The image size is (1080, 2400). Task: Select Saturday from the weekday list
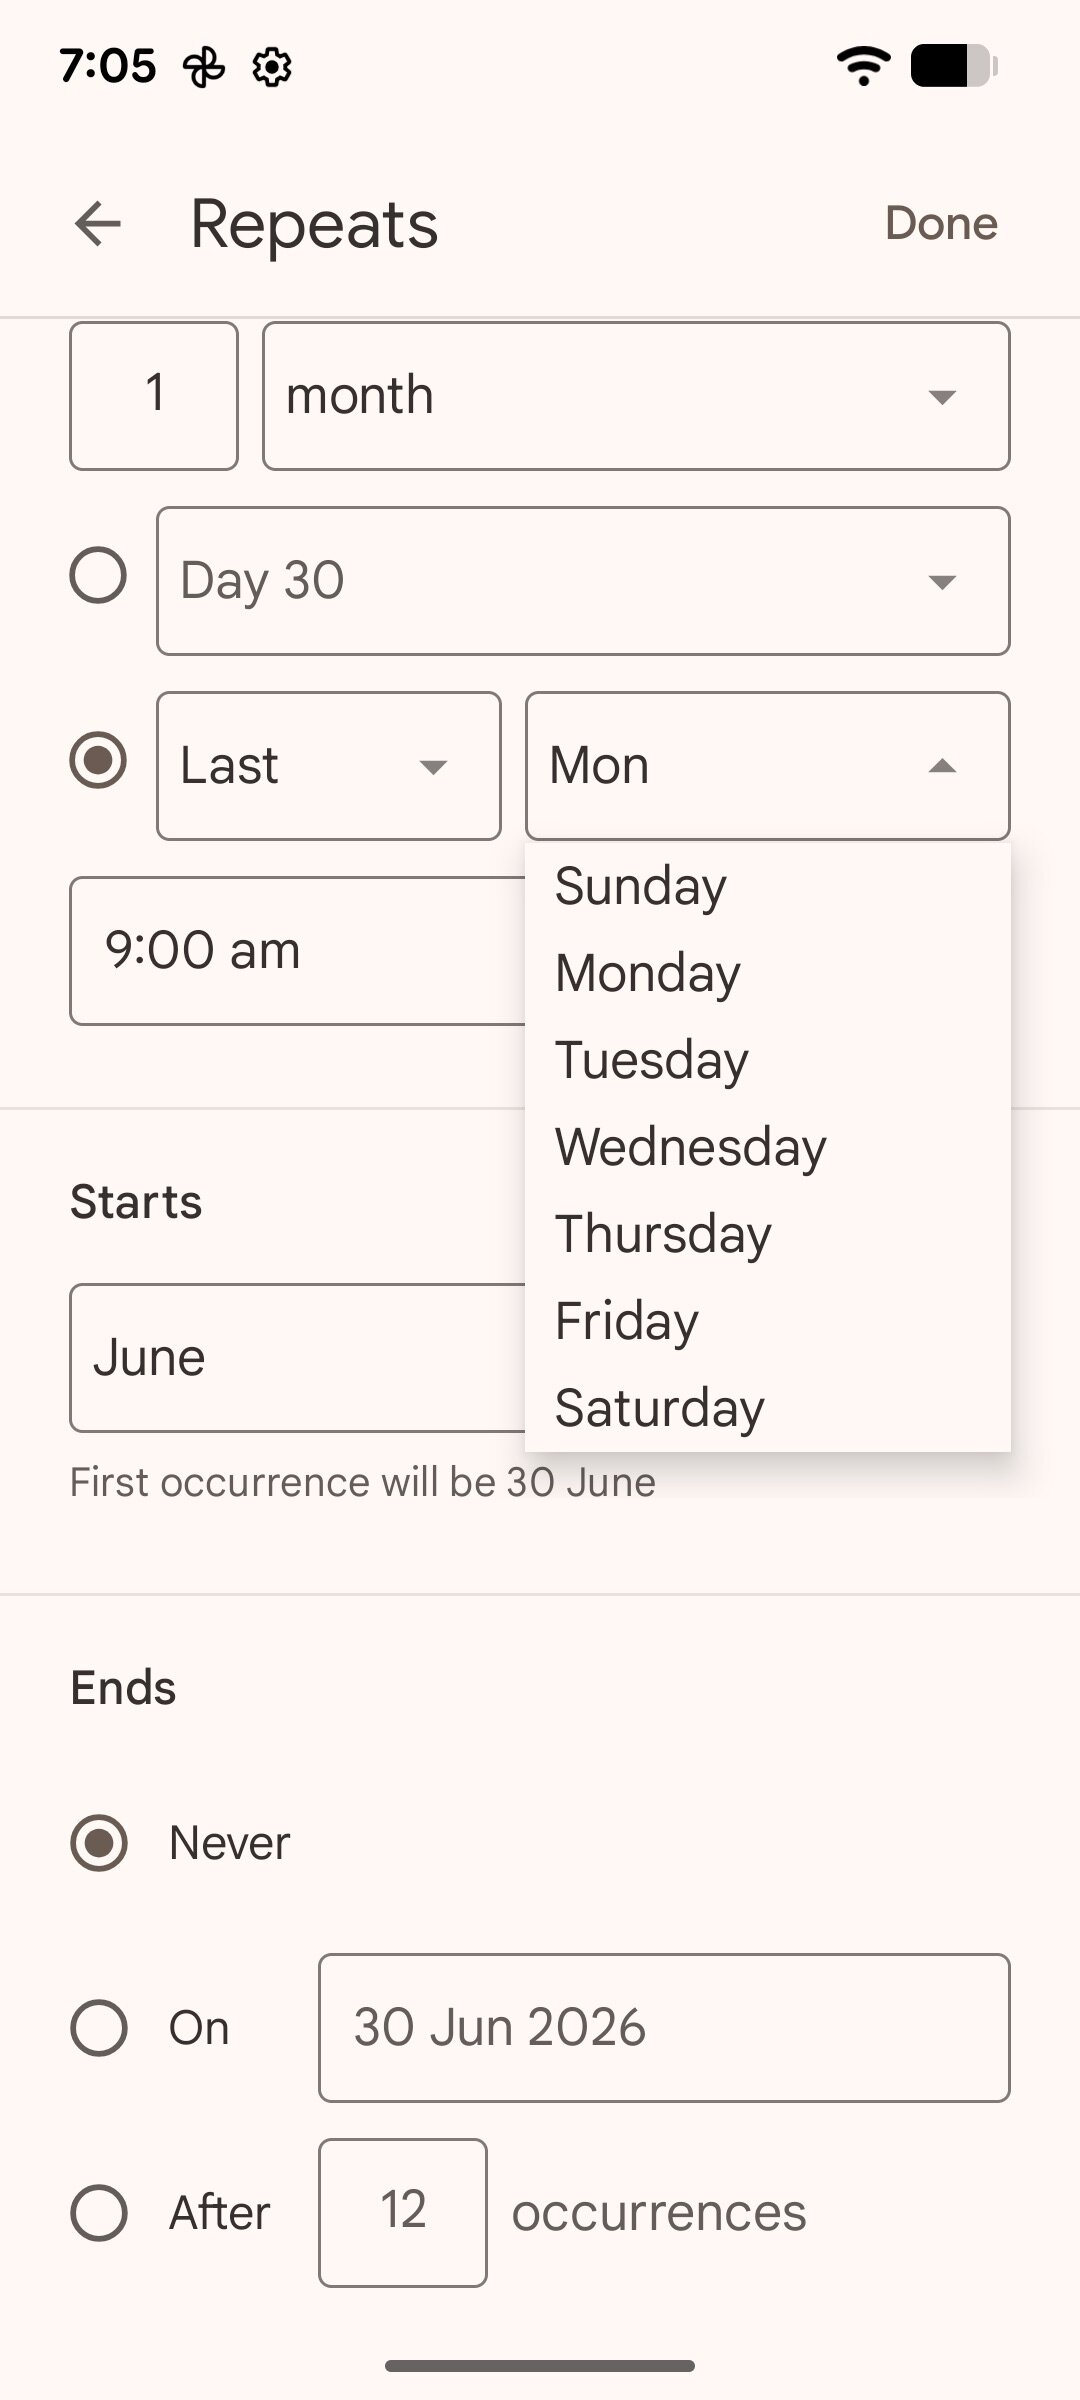coord(660,1408)
